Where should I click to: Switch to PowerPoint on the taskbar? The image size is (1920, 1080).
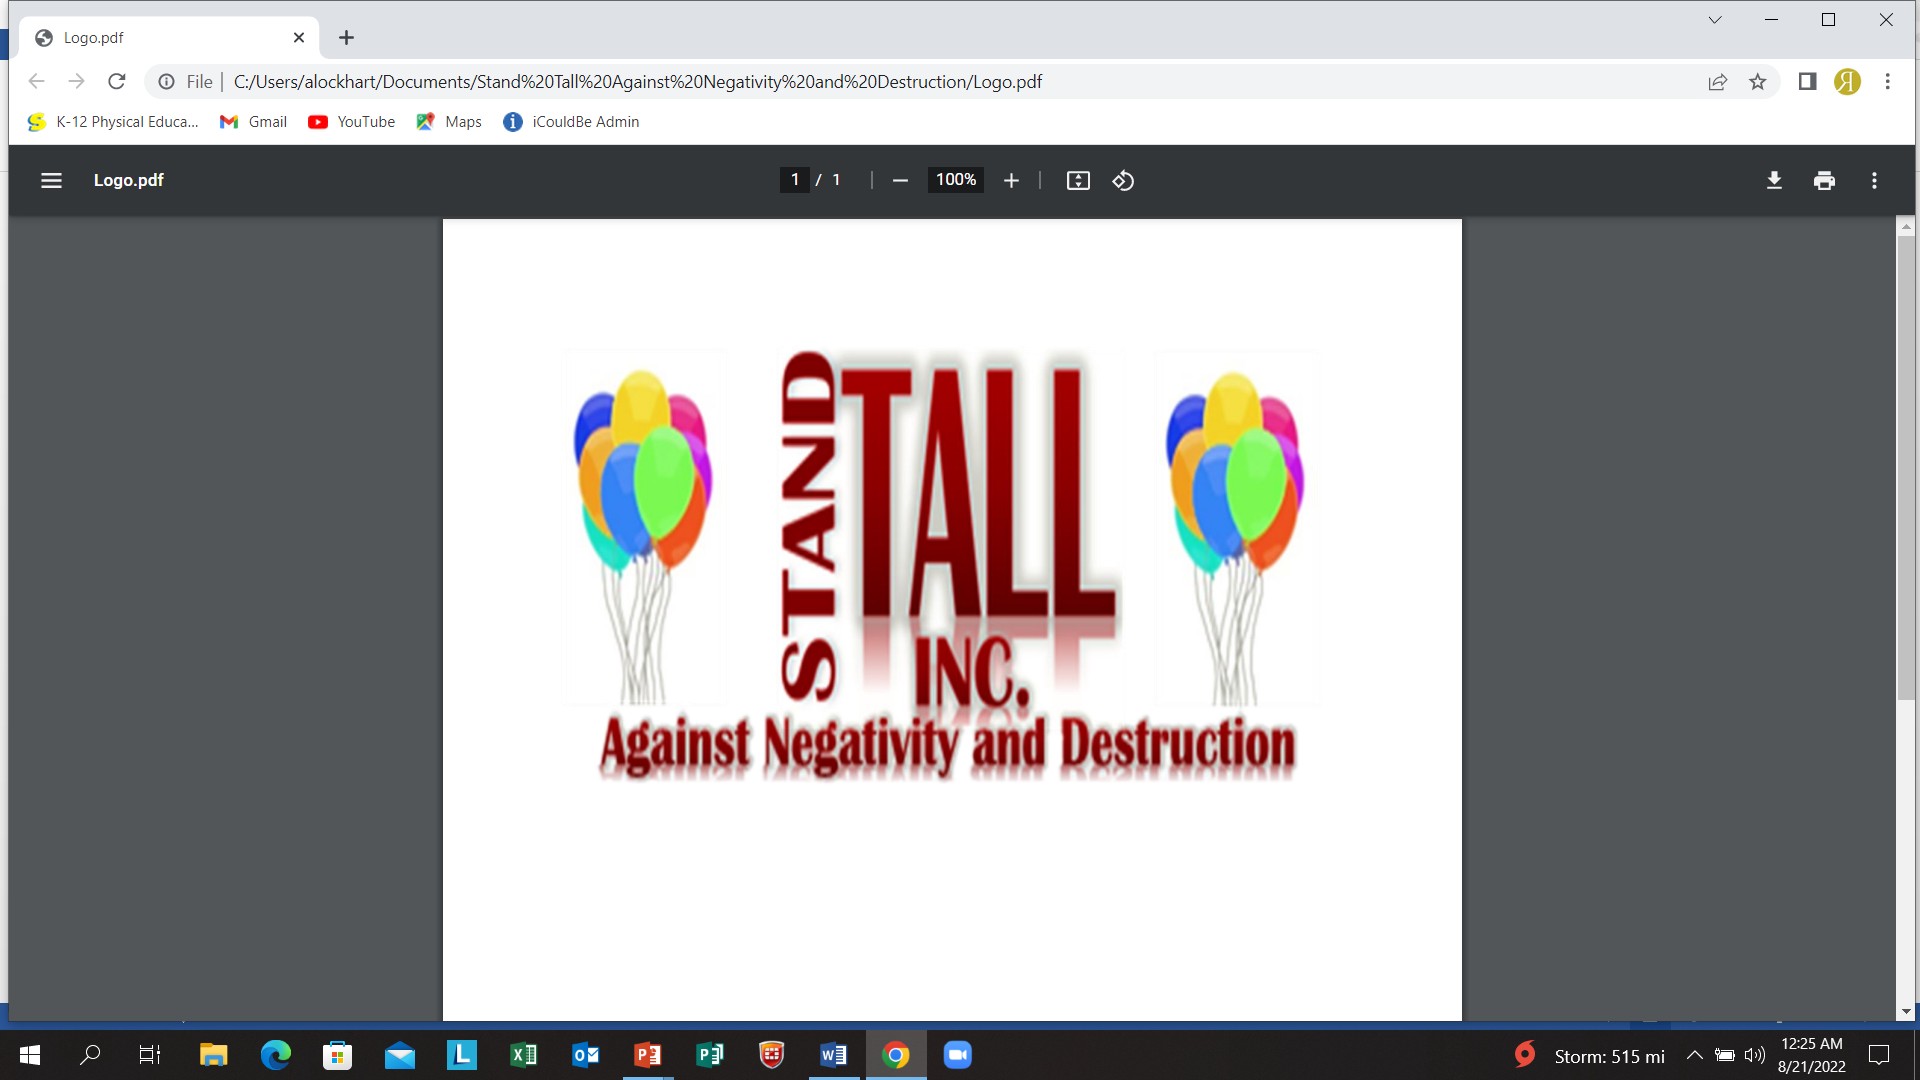click(x=647, y=1055)
